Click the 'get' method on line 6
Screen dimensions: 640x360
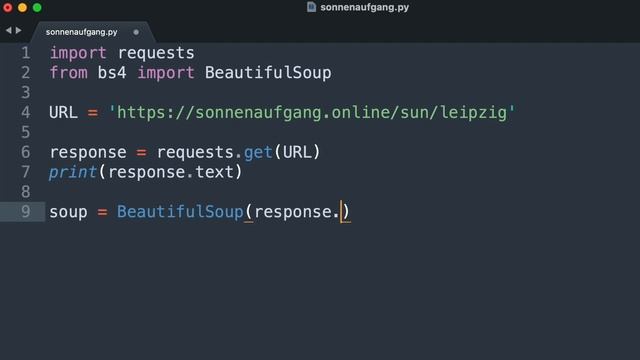point(258,153)
